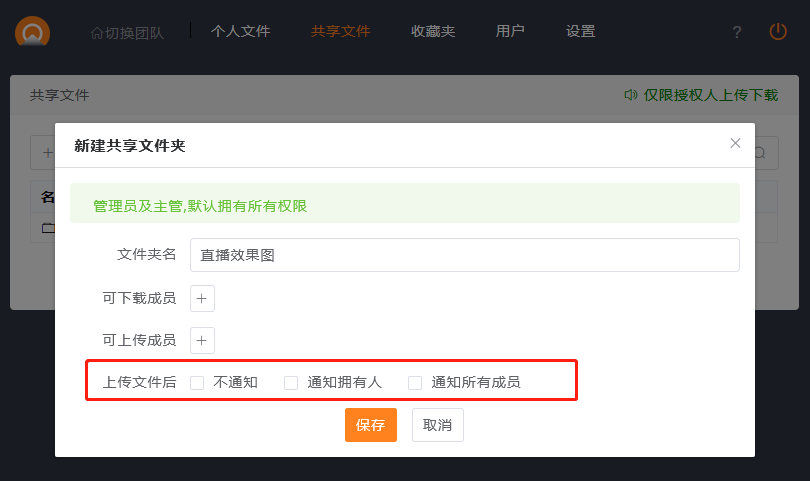Click the orange app logo icon
Viewport: 810px width, 481px height.
pos(33,32)
